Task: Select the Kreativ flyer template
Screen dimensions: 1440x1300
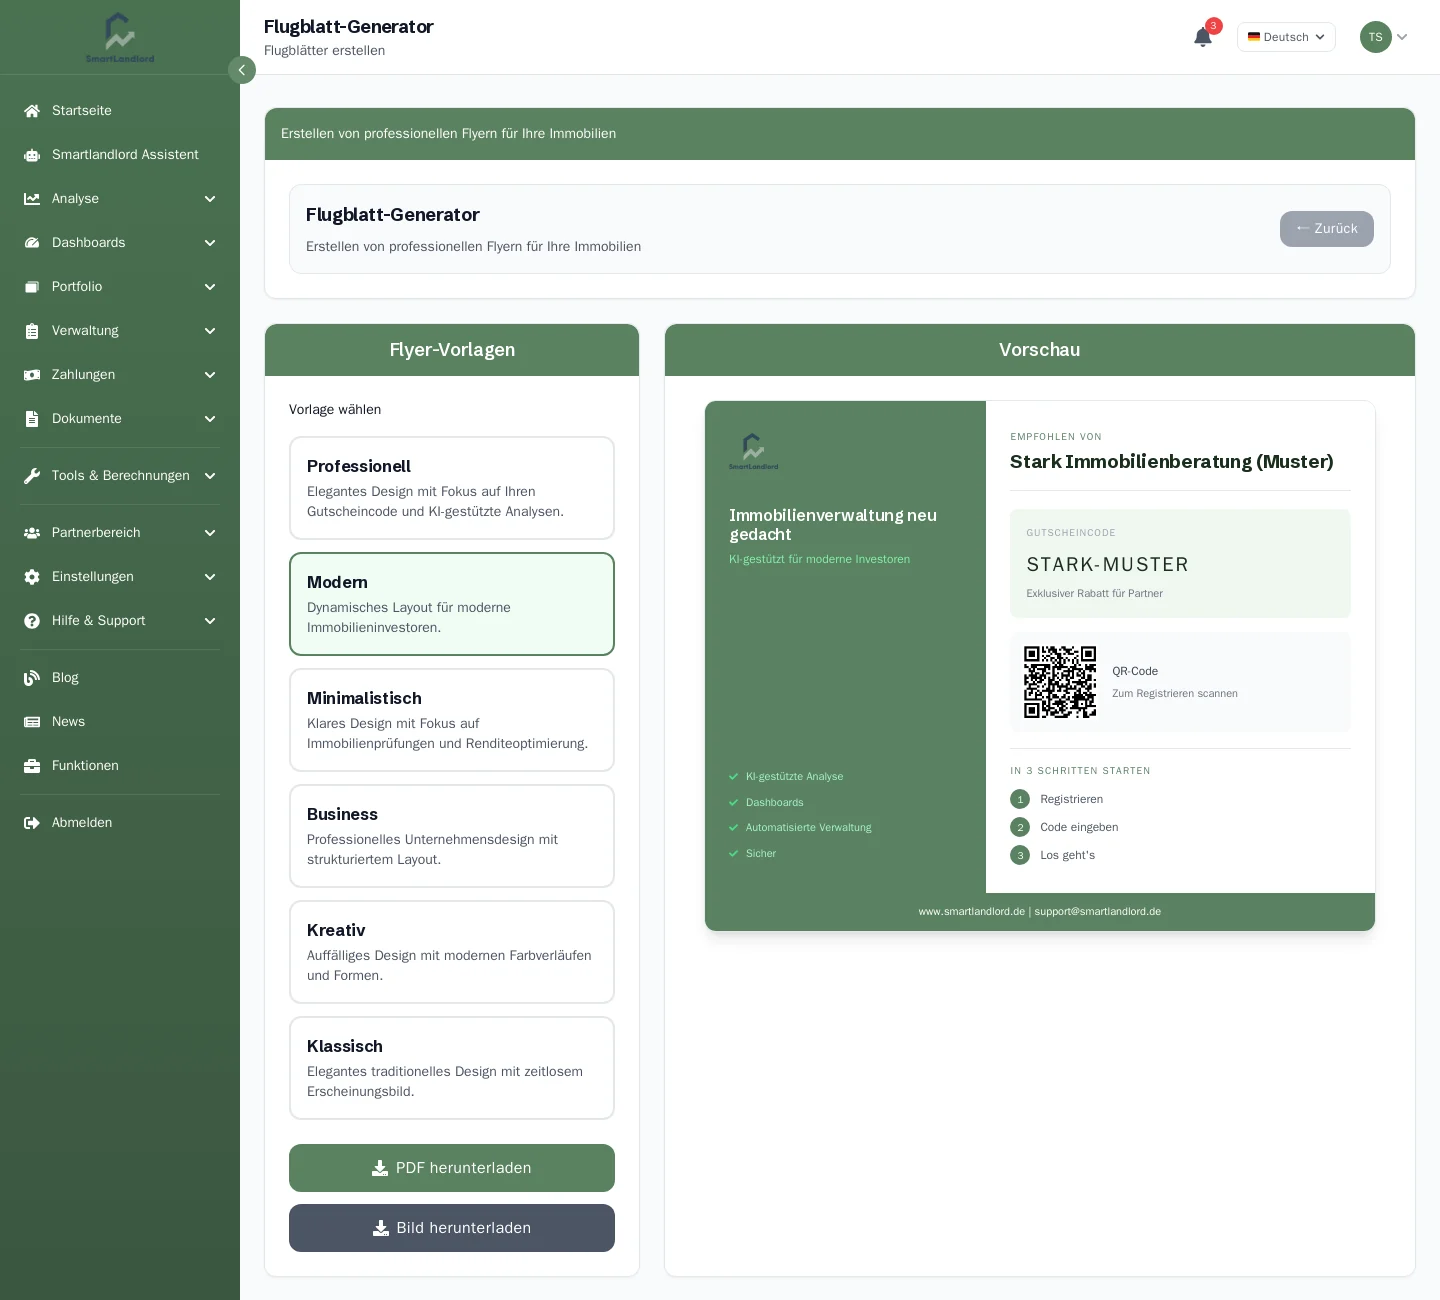Action: (x=452, y=952)
